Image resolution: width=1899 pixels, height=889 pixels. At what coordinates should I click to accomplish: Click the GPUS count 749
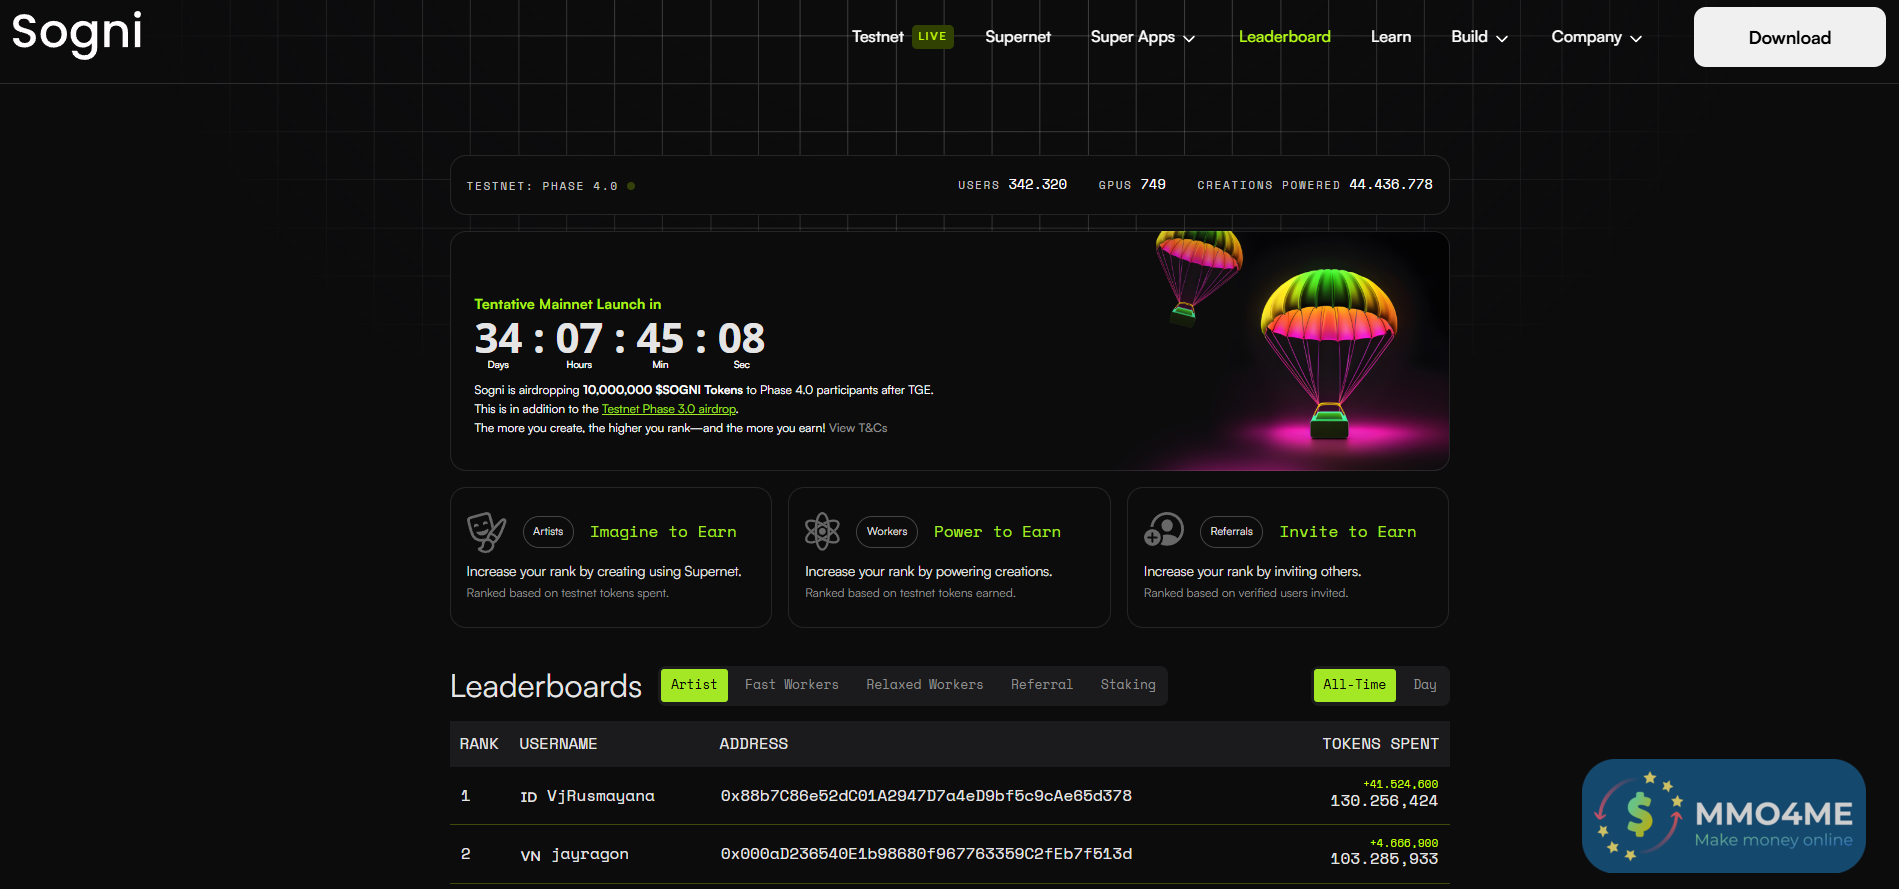[1153, 185]
